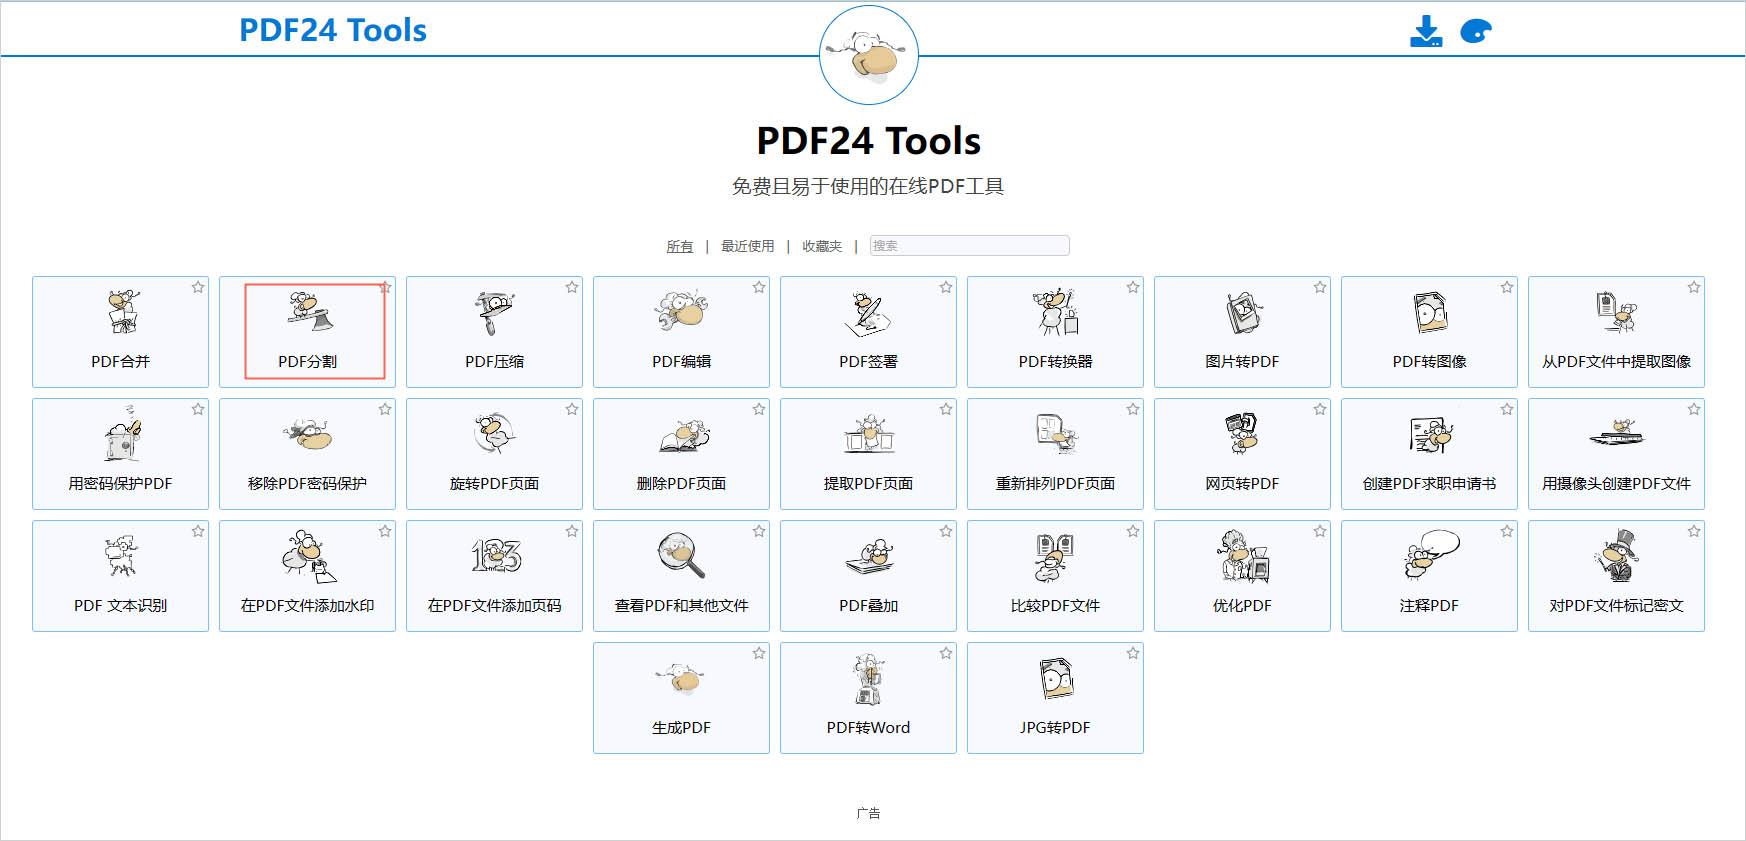Toggle the favorite star on 优化PDF
This screenshot has height=841, width=1746.
(1320, 531)
